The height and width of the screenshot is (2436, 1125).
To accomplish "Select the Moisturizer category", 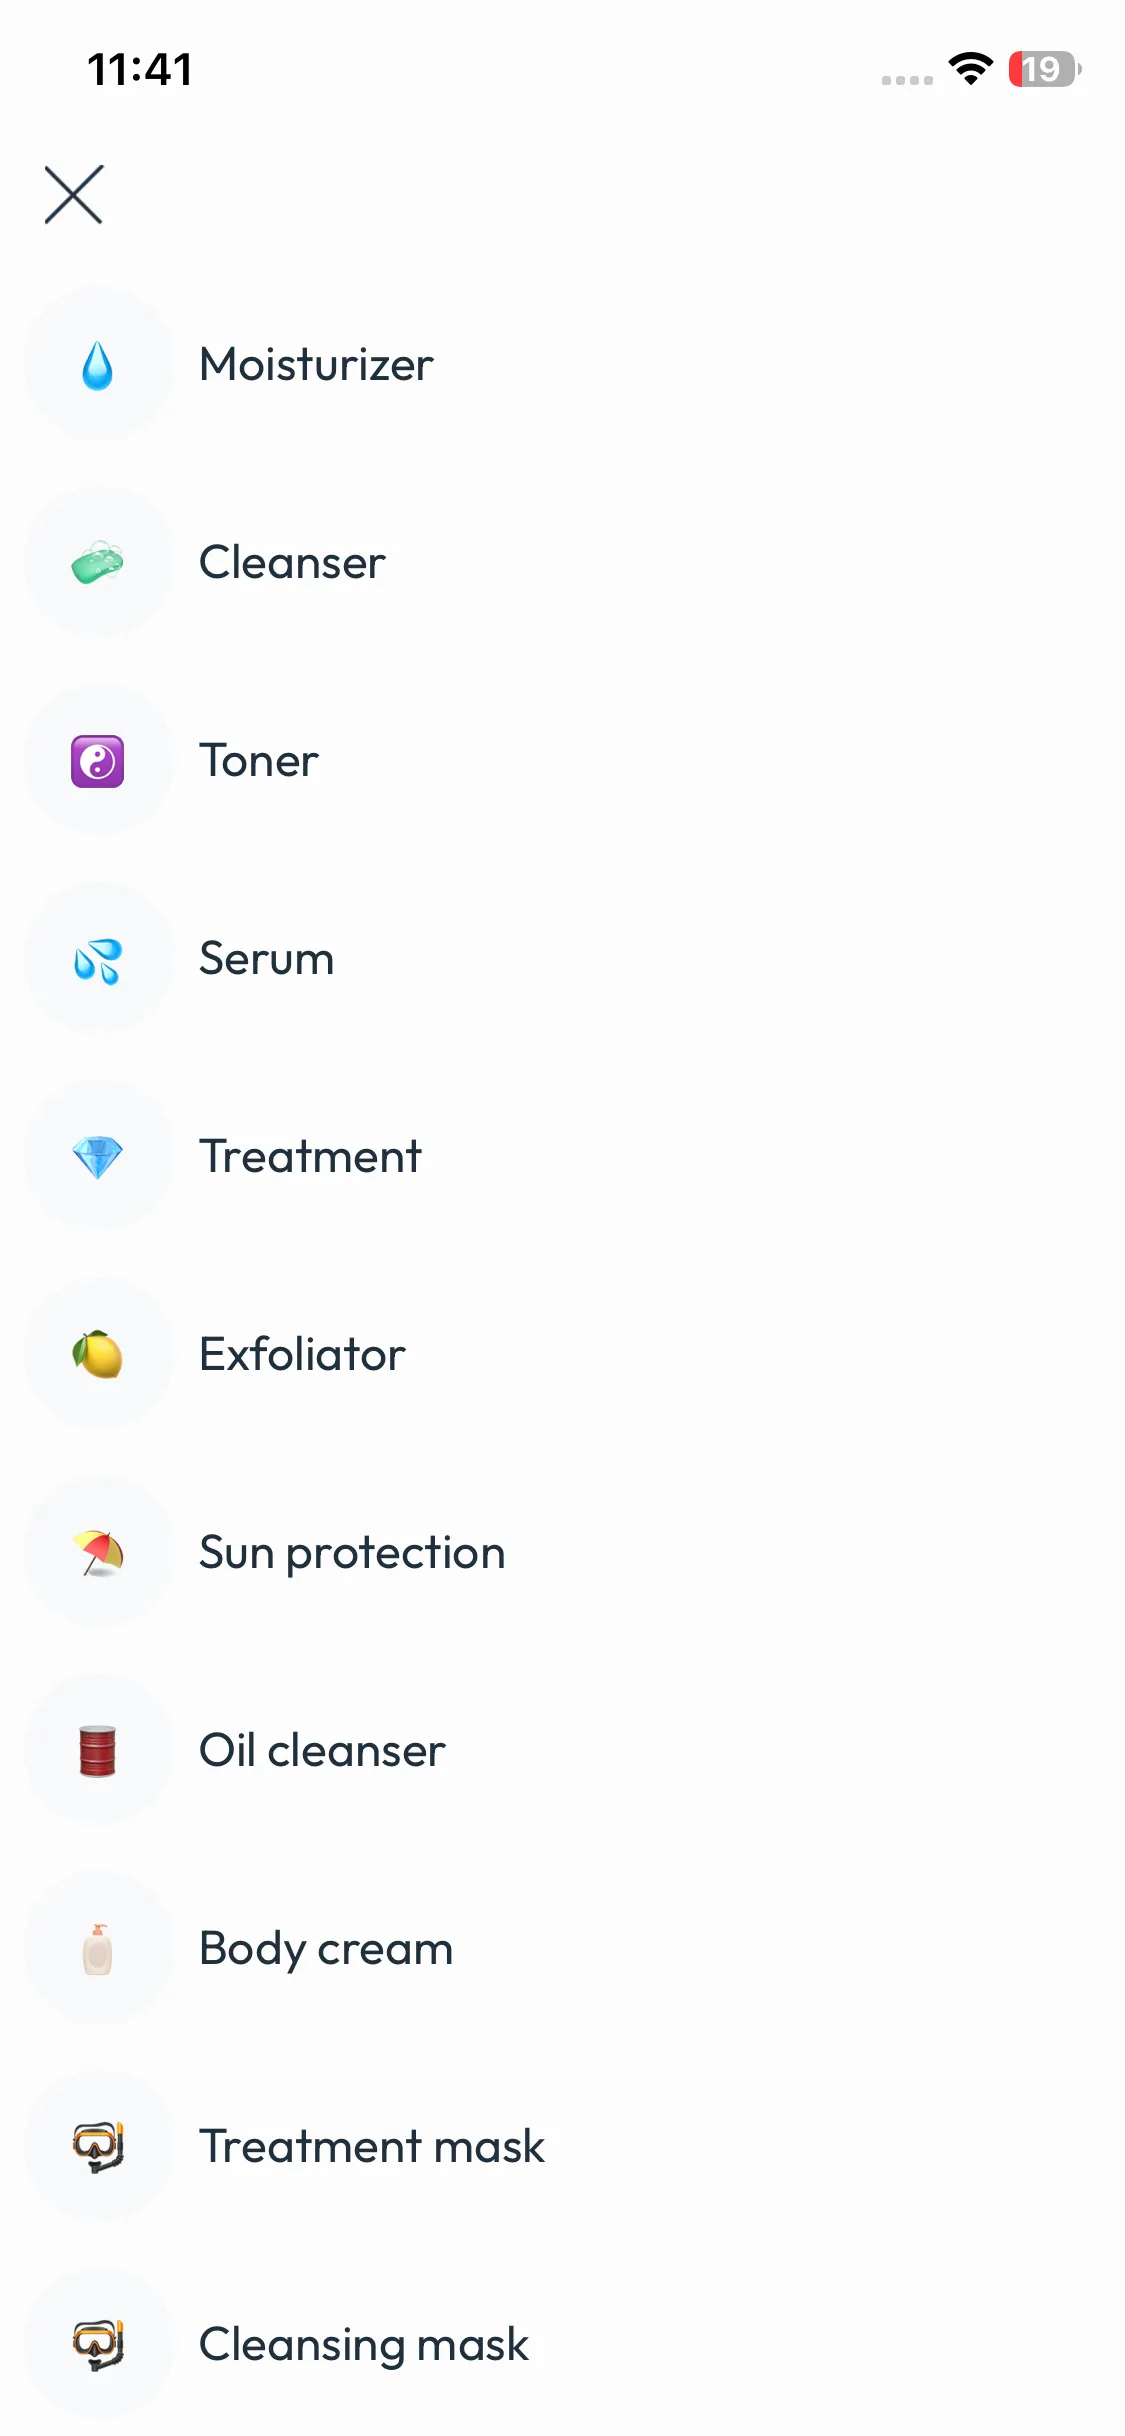I will coord(316,365).
